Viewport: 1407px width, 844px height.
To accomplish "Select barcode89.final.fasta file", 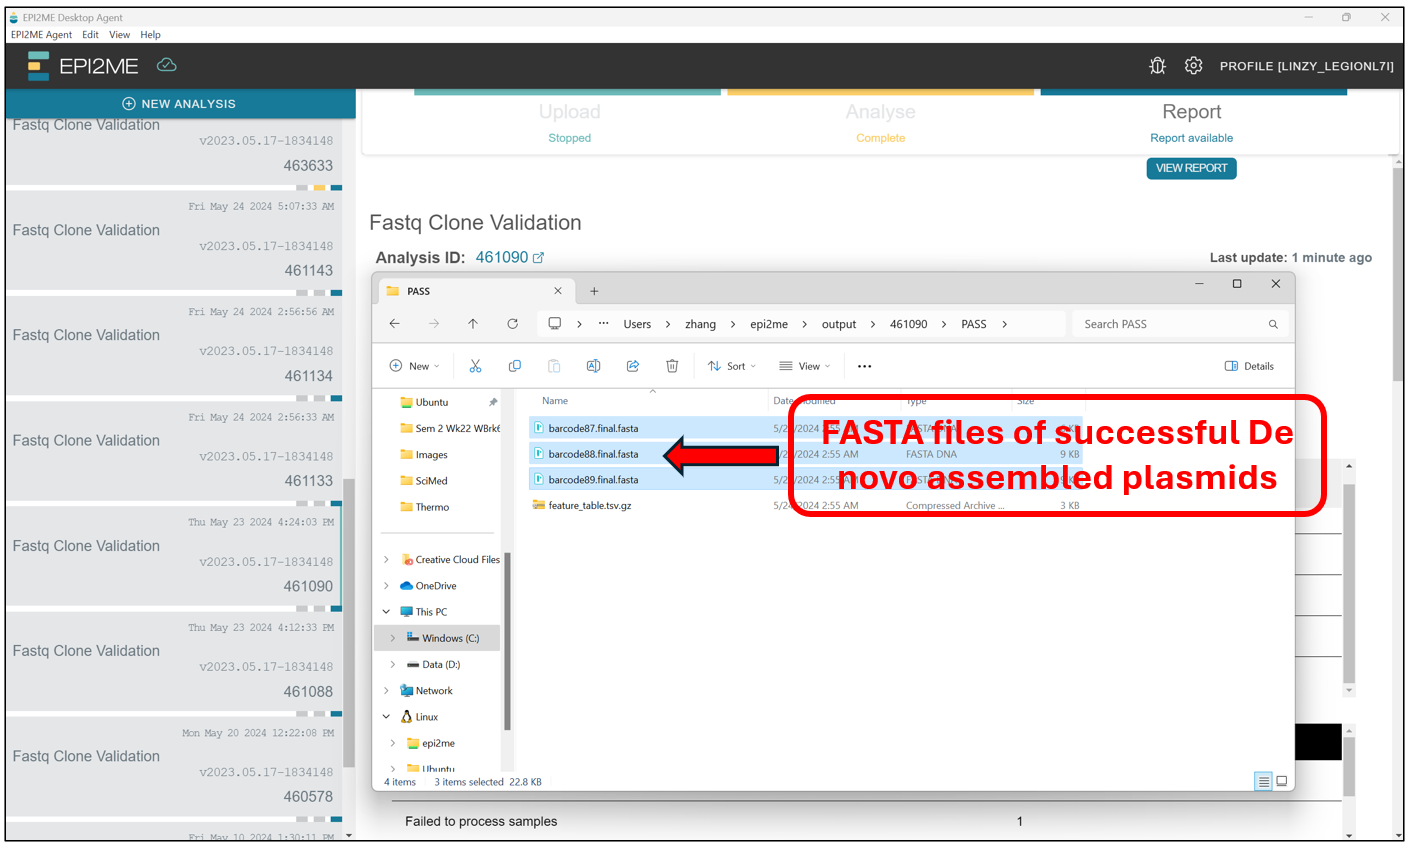I will (593, 480).
